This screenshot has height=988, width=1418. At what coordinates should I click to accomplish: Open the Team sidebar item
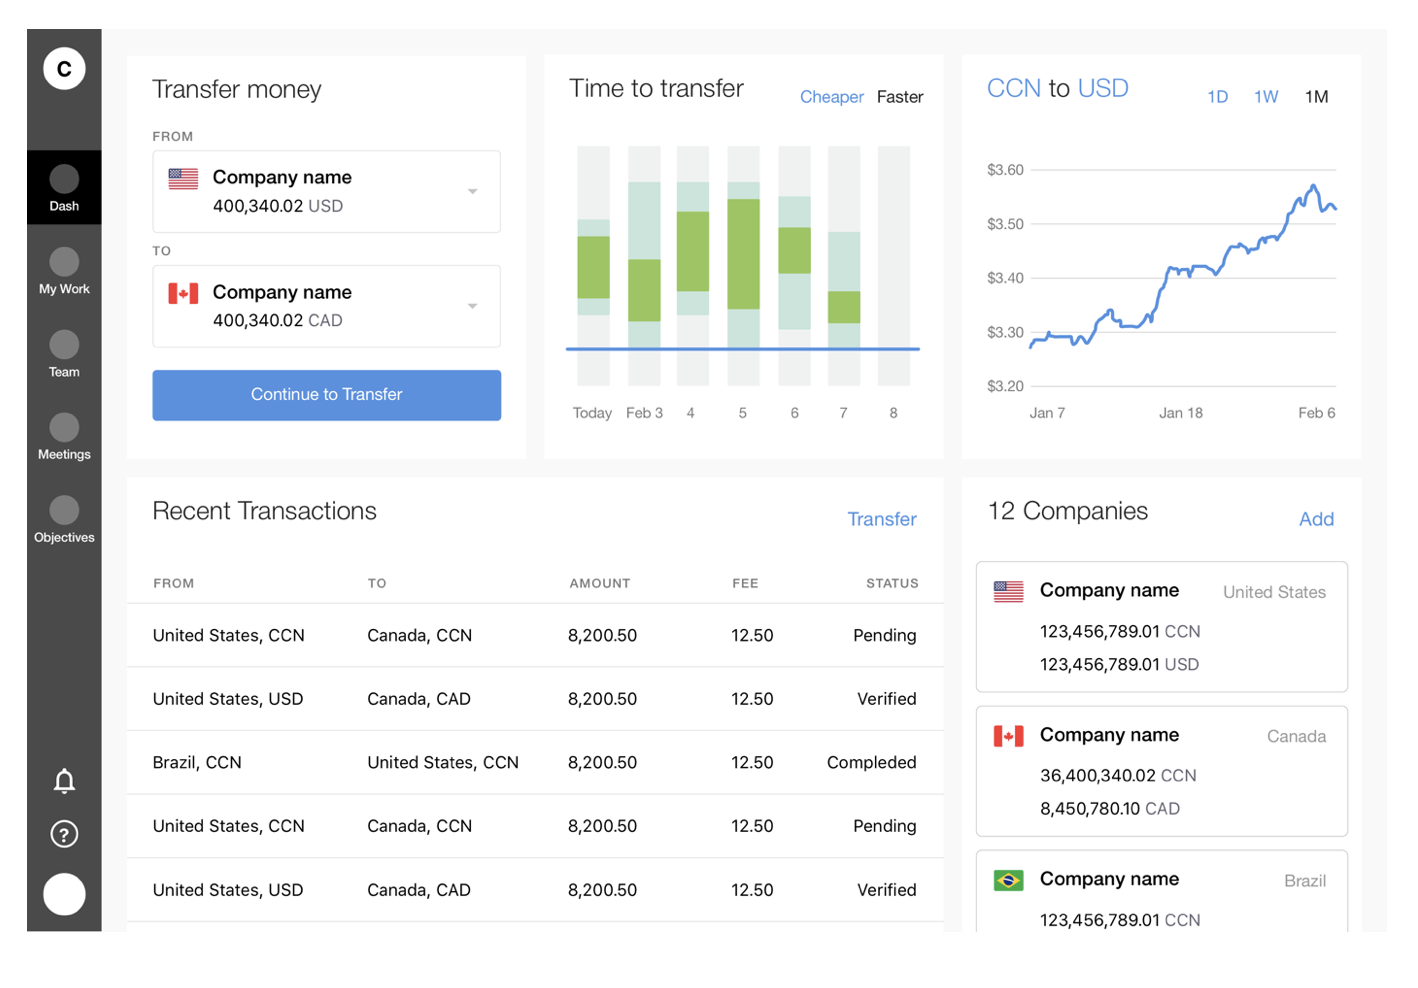[x=64, y=354]
